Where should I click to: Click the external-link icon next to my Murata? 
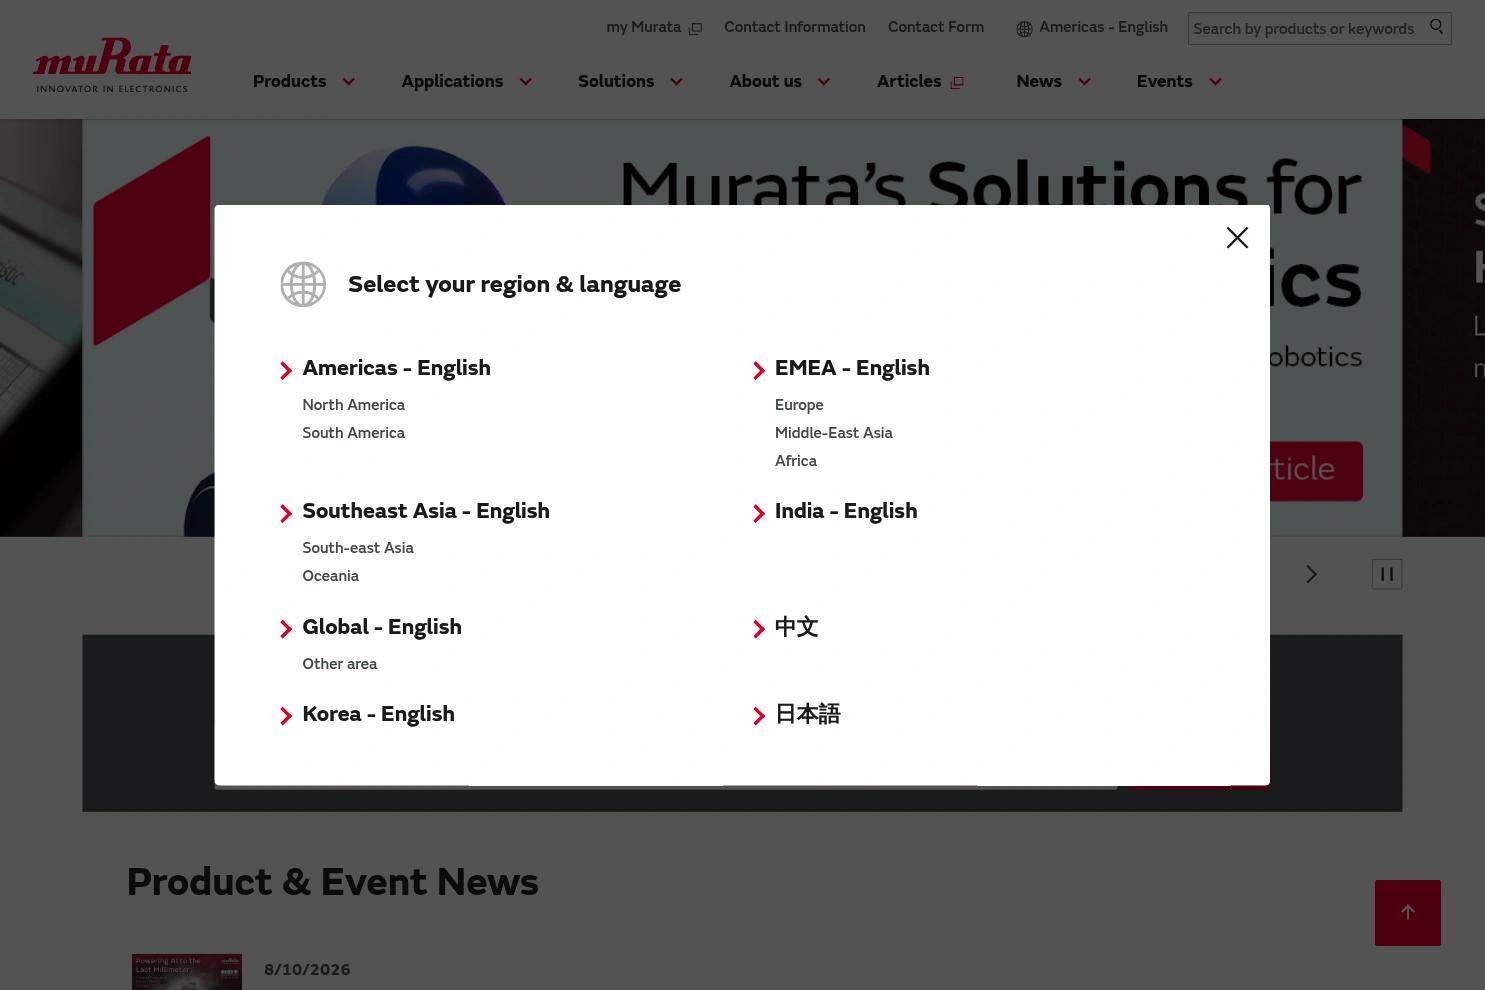pos(695,29)
